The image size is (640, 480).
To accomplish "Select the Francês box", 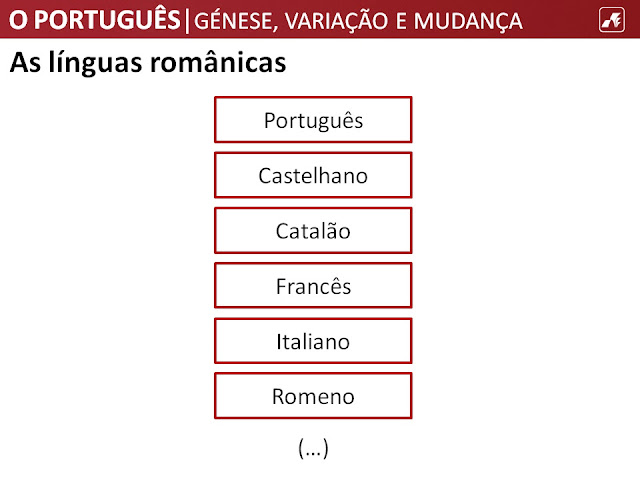I will (x=313, y=286).
